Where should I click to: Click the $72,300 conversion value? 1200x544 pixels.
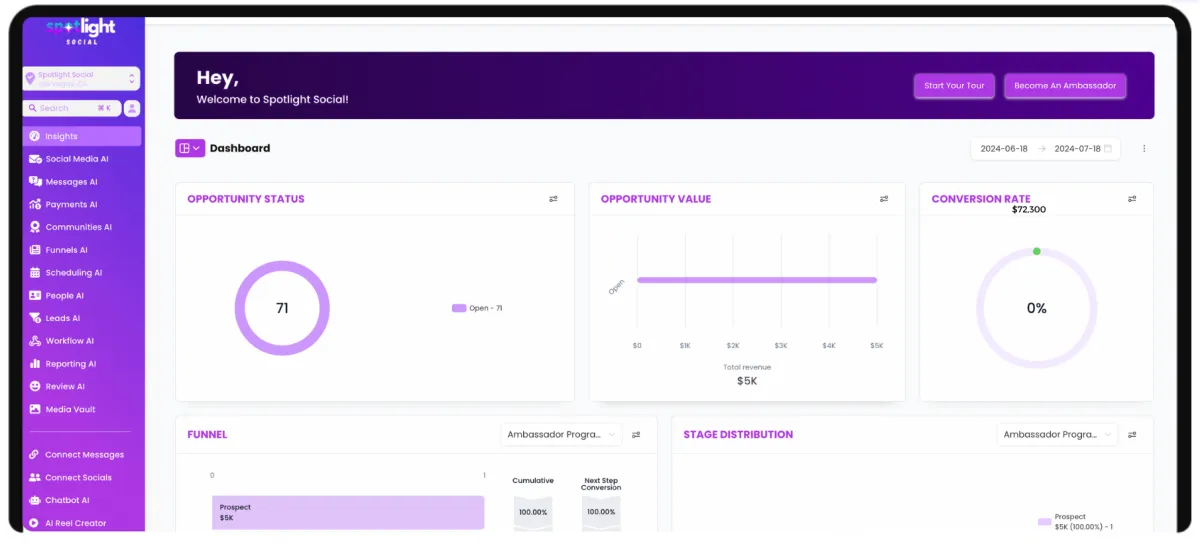point(1029,210)
